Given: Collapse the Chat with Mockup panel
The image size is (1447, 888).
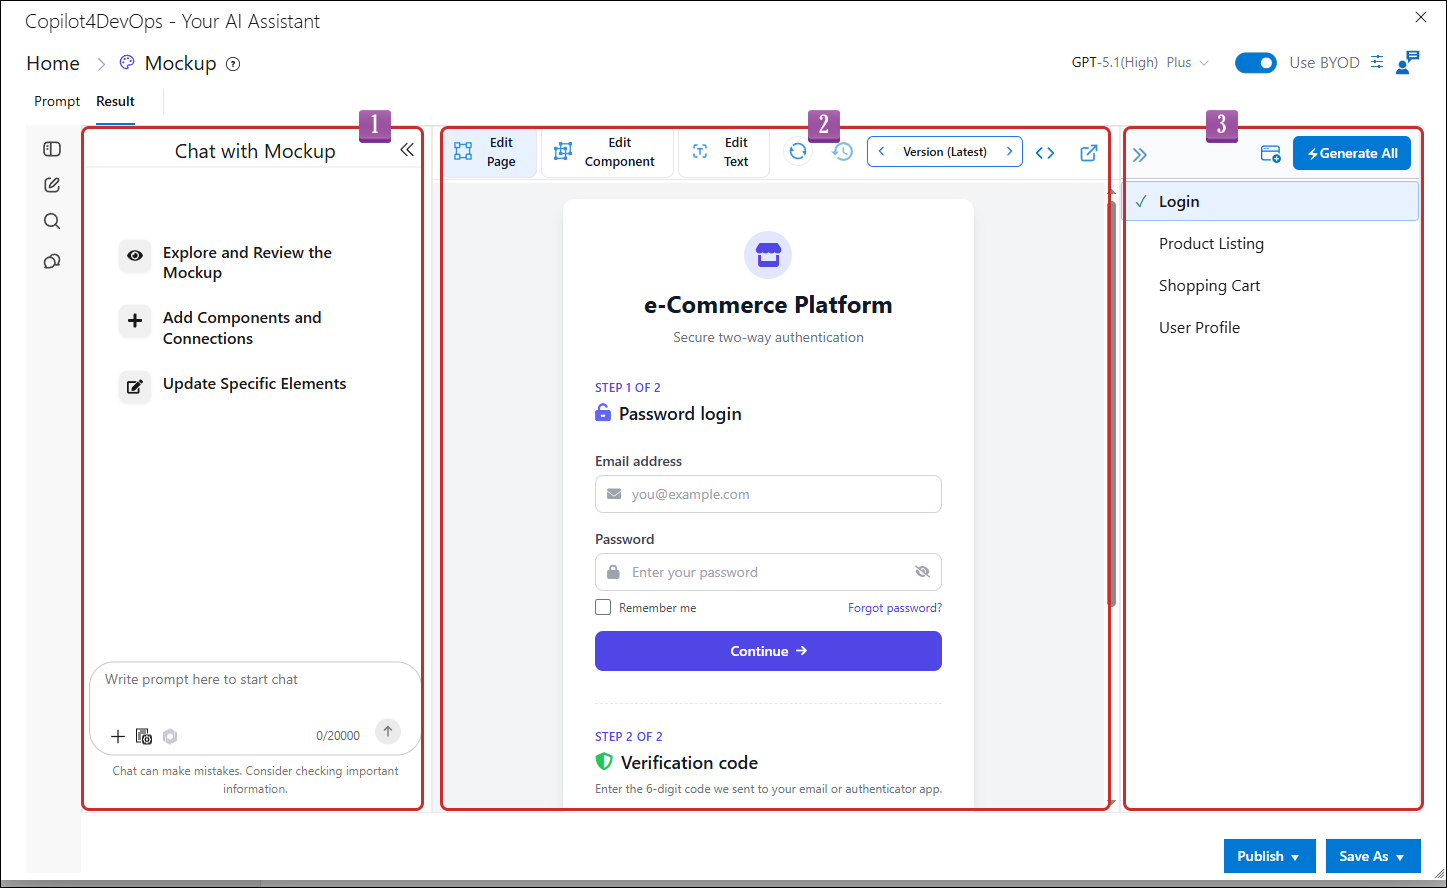Looking at the screenshot, I should click(x=407, y=150).
